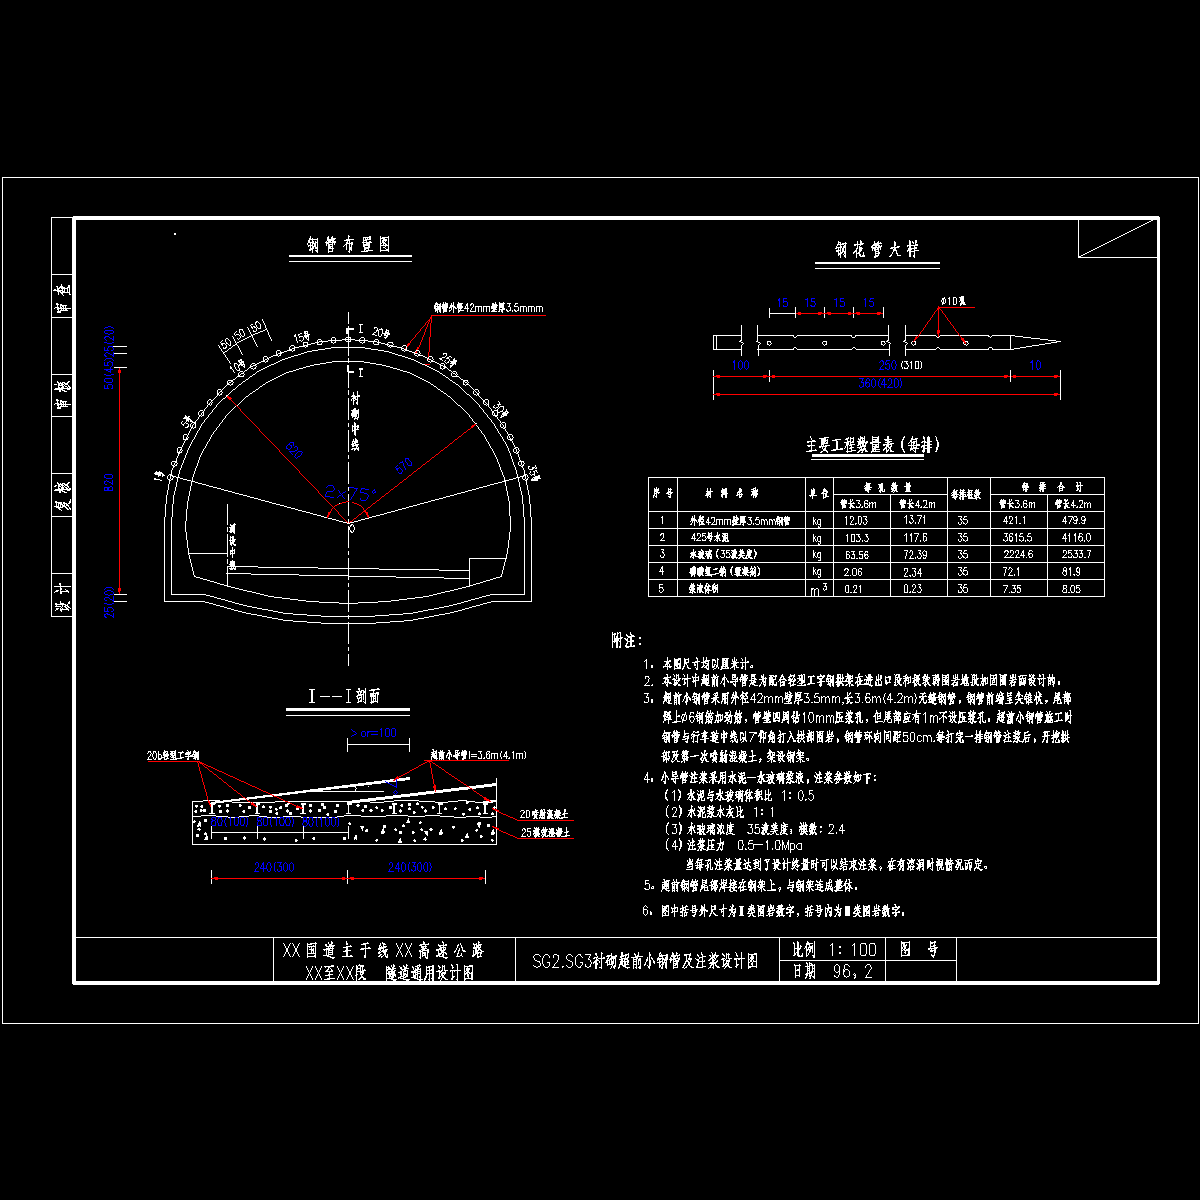
Task: Select the 附注 notes heading
Action: tap(627, 640)
